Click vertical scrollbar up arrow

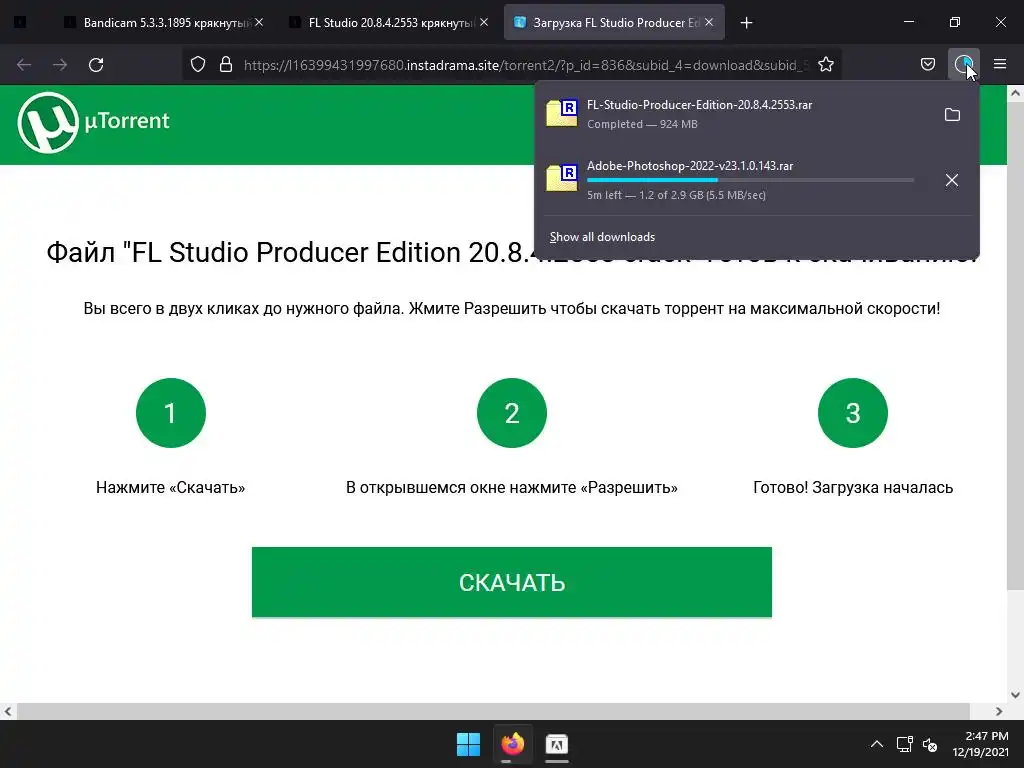tap(1016, 93)
